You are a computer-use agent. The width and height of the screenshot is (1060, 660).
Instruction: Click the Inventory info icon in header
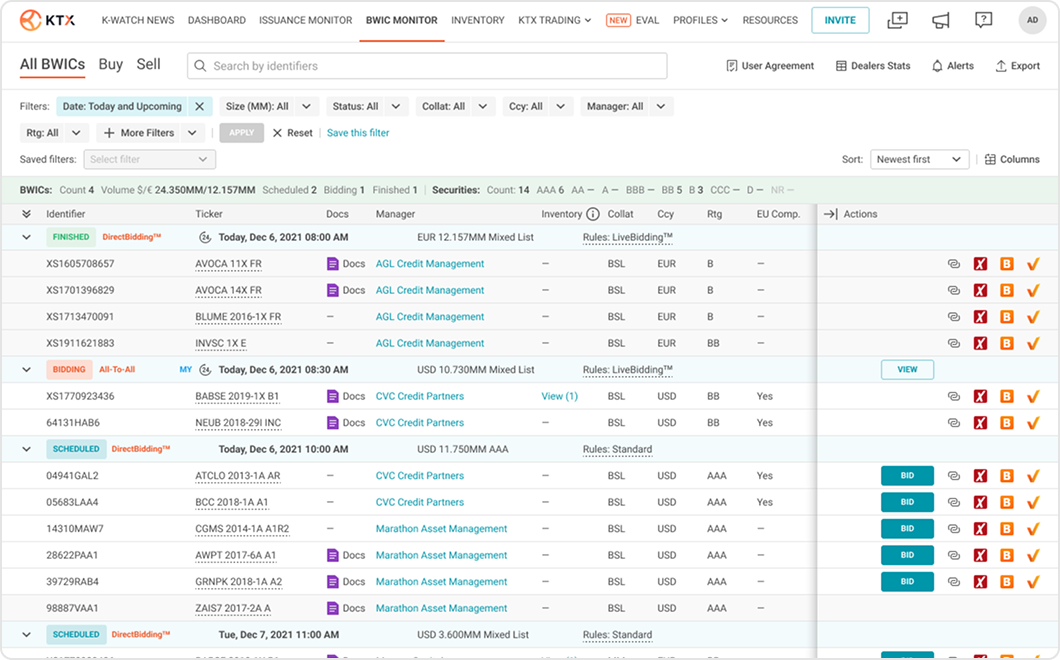tap(593, 214)
